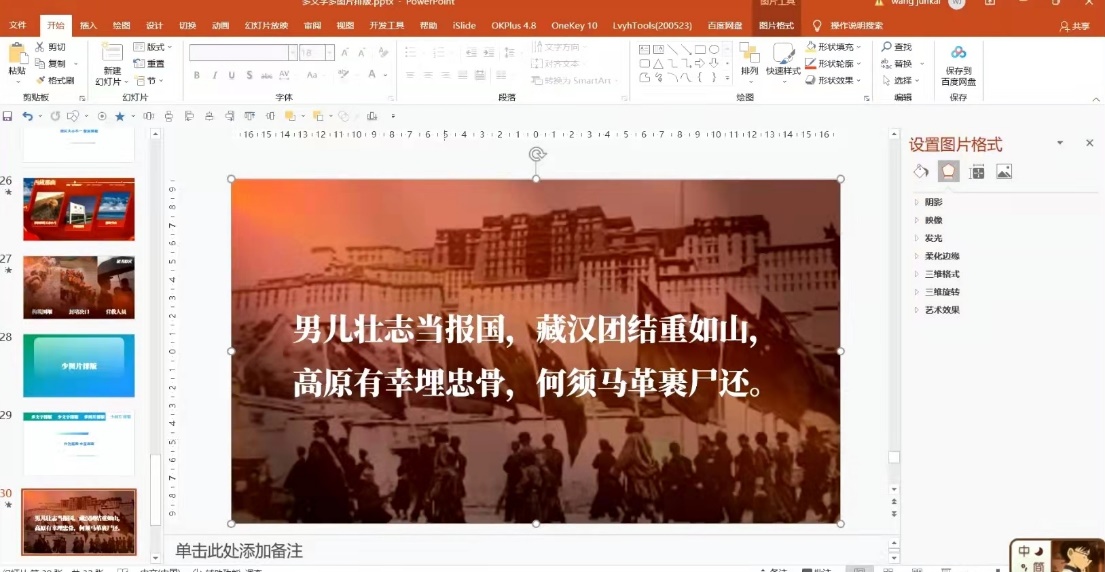The width and height of the screenshot is (1105, 572).
Task: Open the Shape Fill (形状填充) dropdown
Action: (835, 47)
